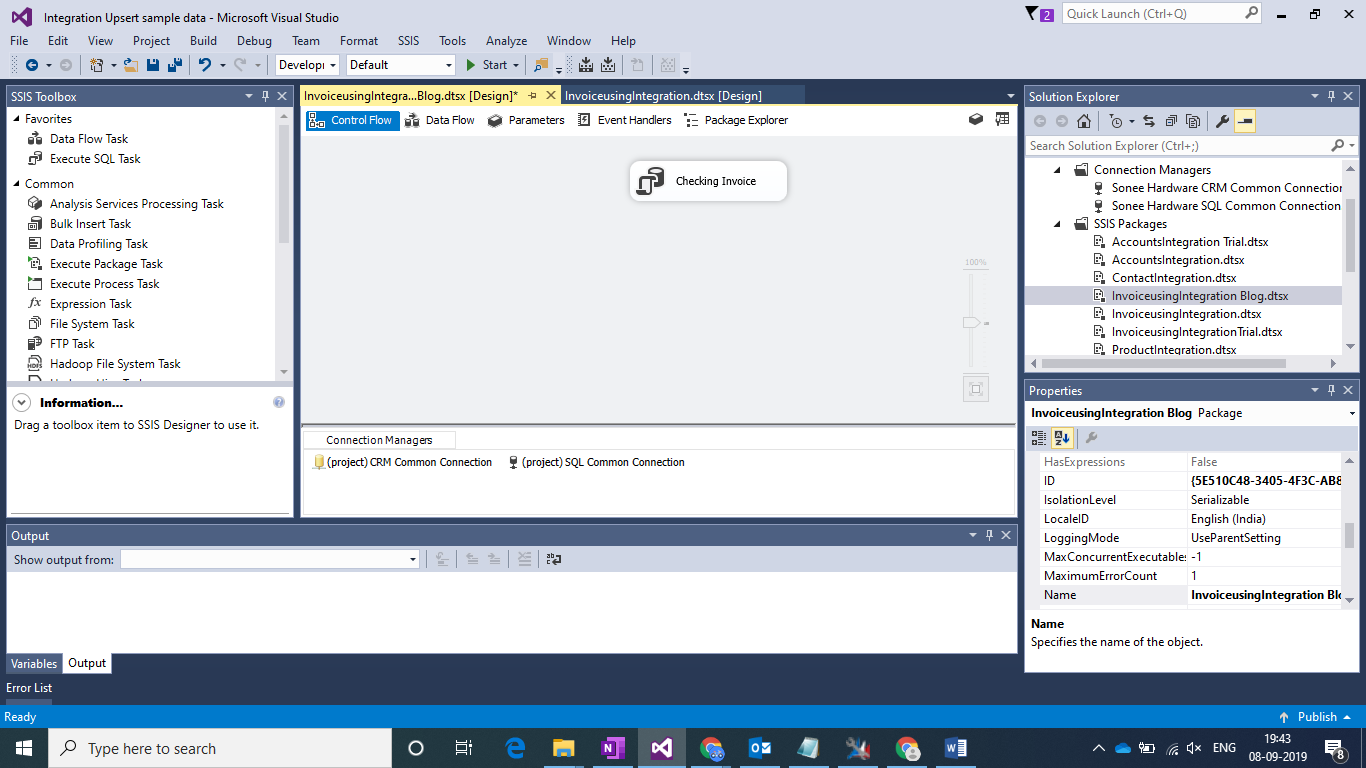Open the Properties object selector dropdown
Screen dimensions: 1366x768
(x=1352, y=413)
